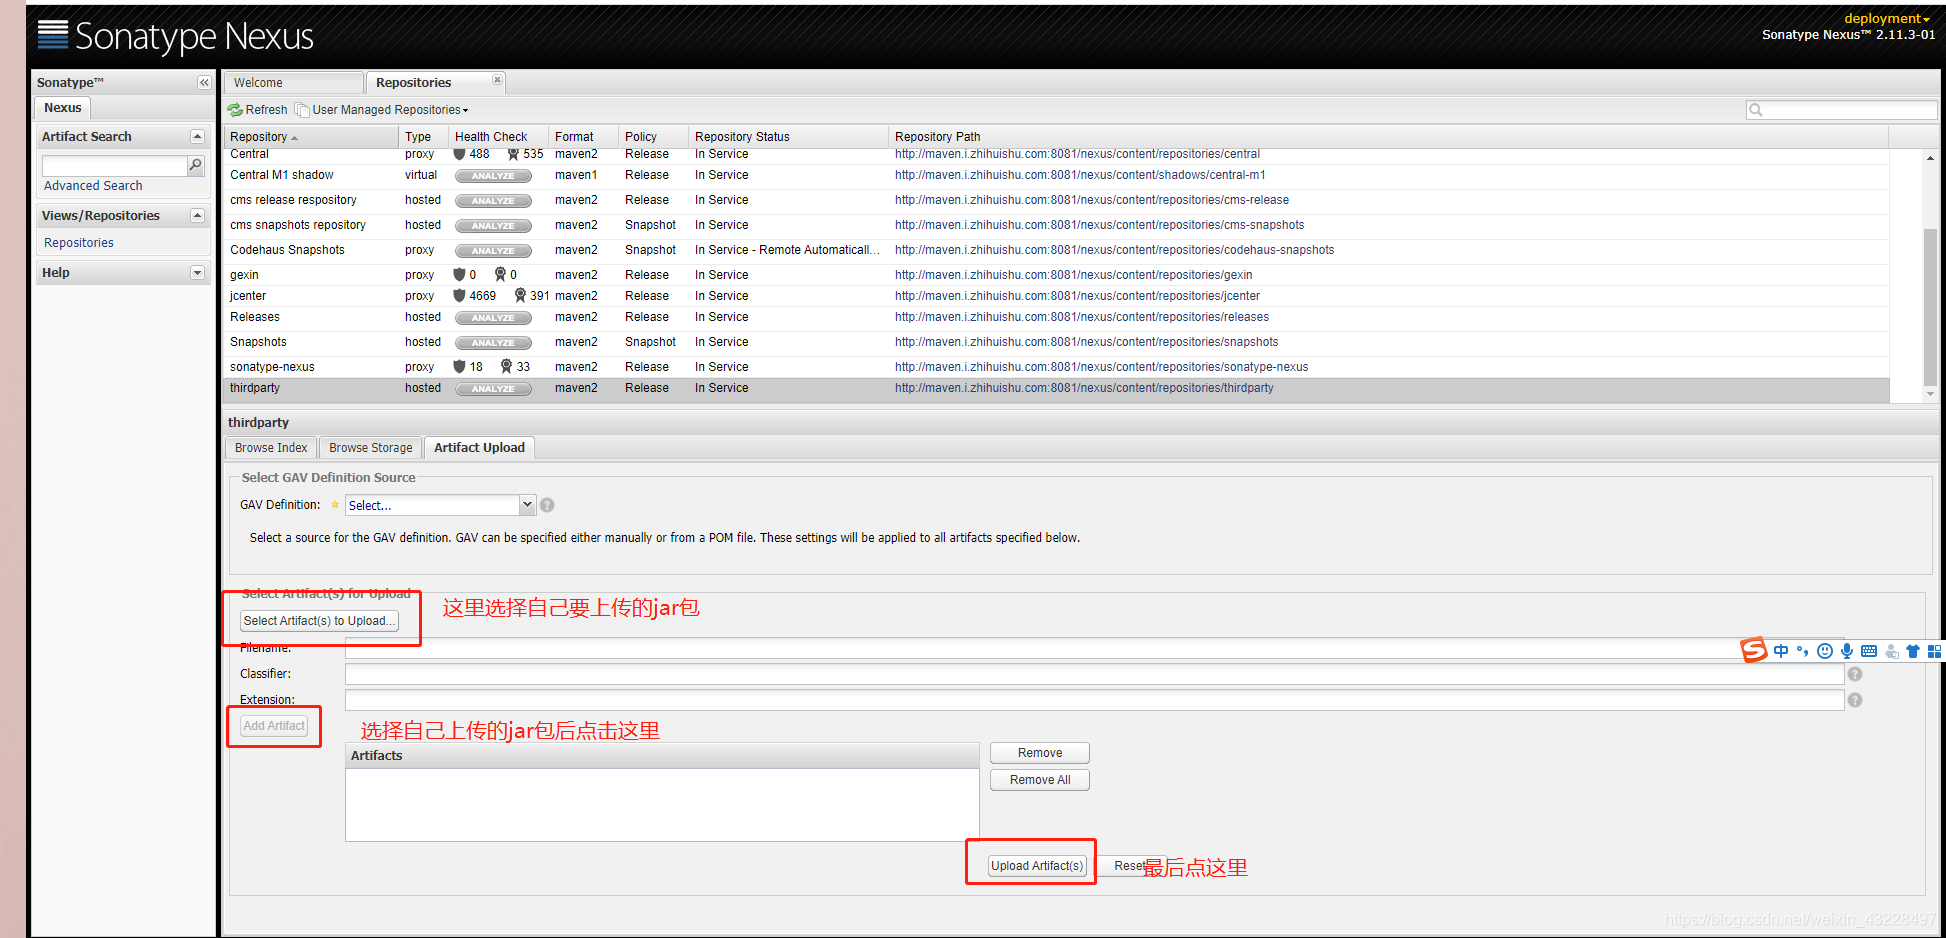Collapse the Sonatype left sidebar panel
Image resolution: width=1946 pixels, height=938 pixels.
pyautogui.click(x=204, y=83)
